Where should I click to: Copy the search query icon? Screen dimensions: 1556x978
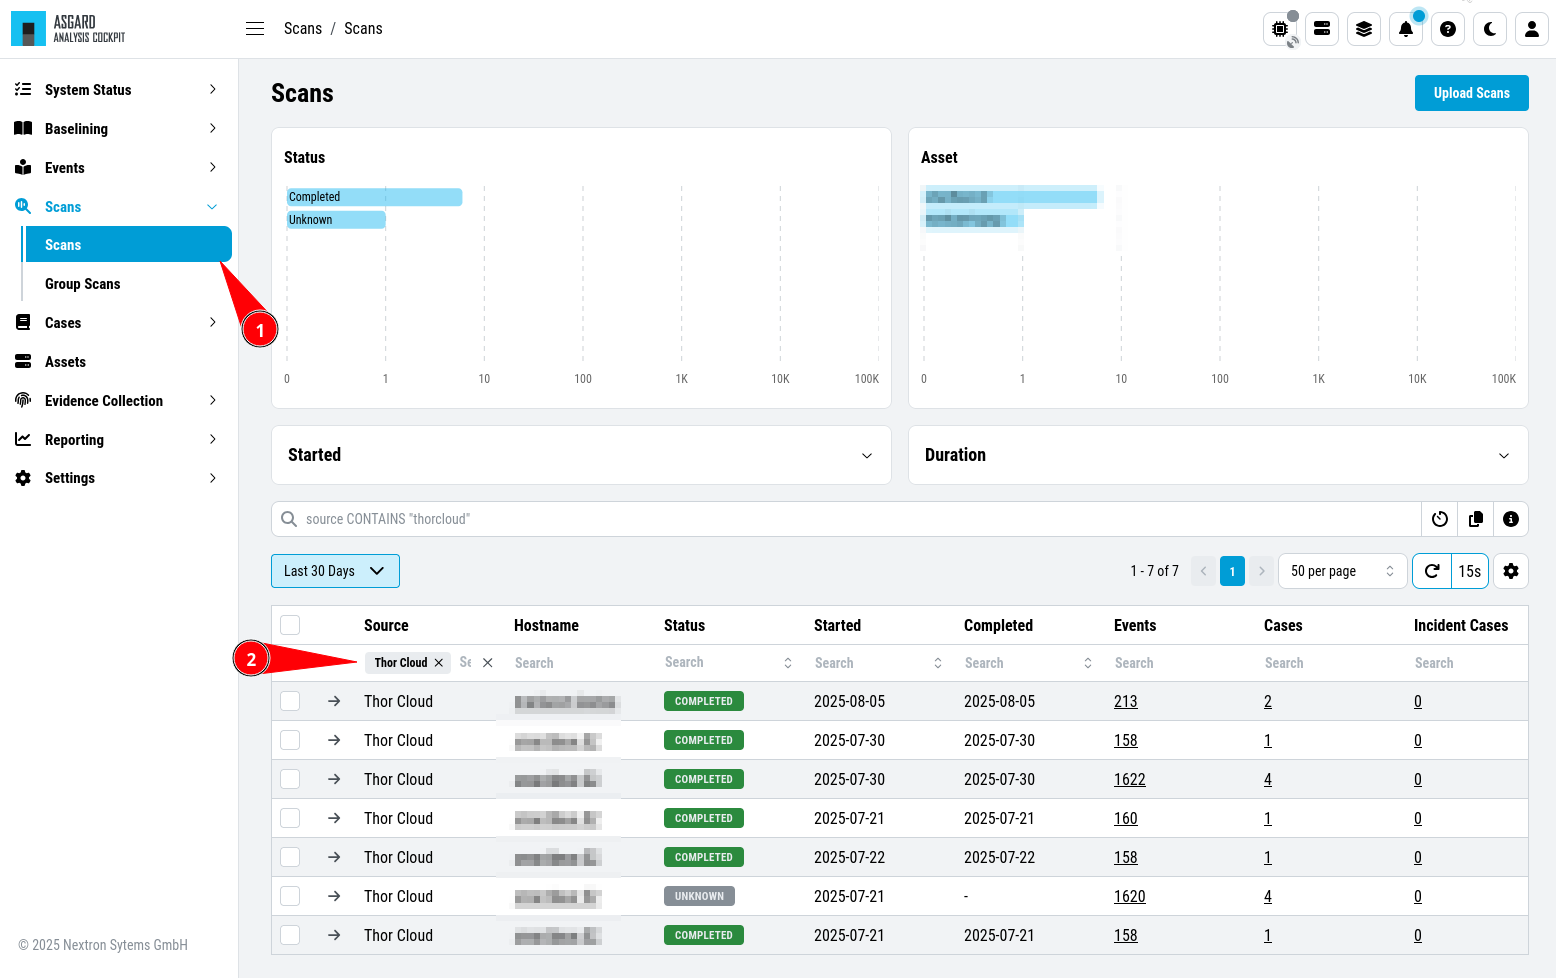1476,519
